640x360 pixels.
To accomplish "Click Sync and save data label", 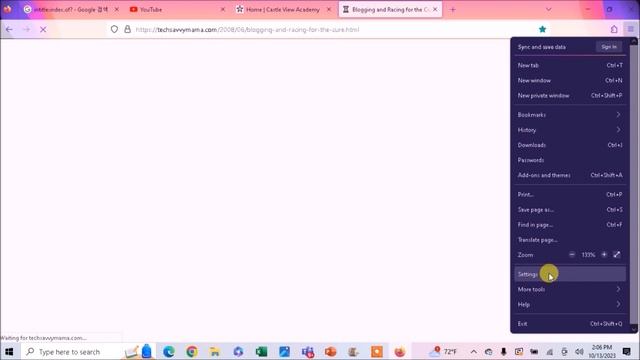I will pos(542,47).
